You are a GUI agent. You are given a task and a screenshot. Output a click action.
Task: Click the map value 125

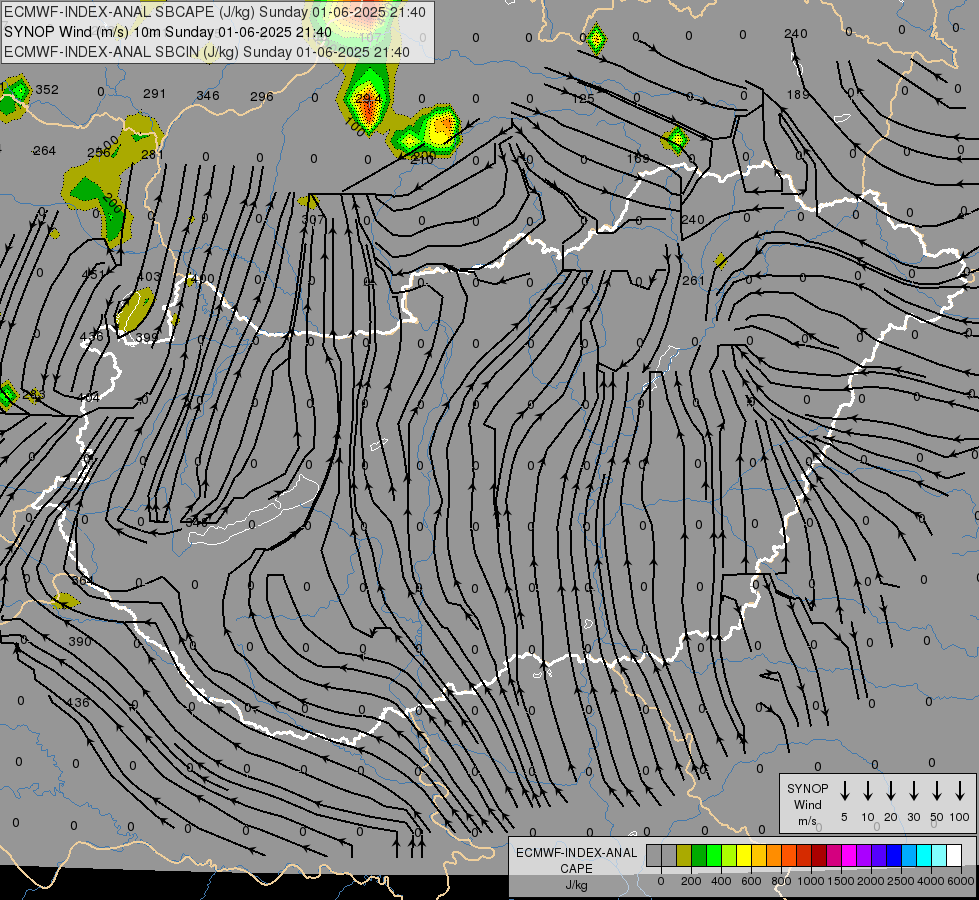(583, 99)
